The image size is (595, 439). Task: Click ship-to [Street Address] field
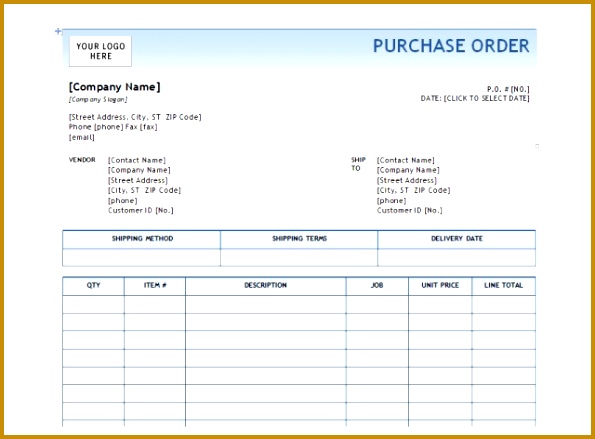tap(406, 181)
